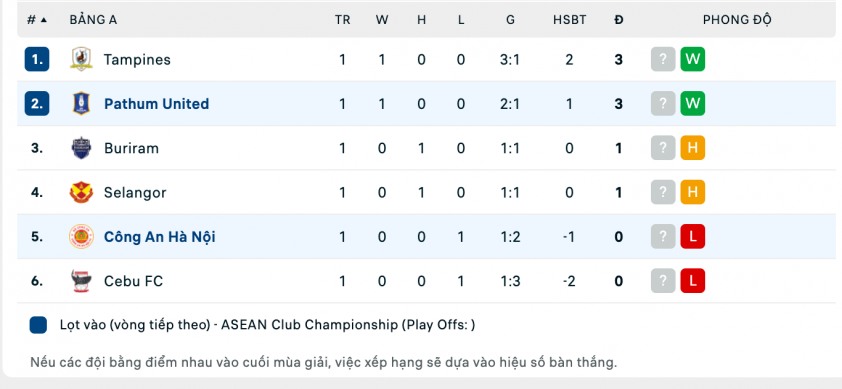This screenshot has height=389, width=842.
Task: Click the orange H form badge for Buriram
Action: (693, 148)
